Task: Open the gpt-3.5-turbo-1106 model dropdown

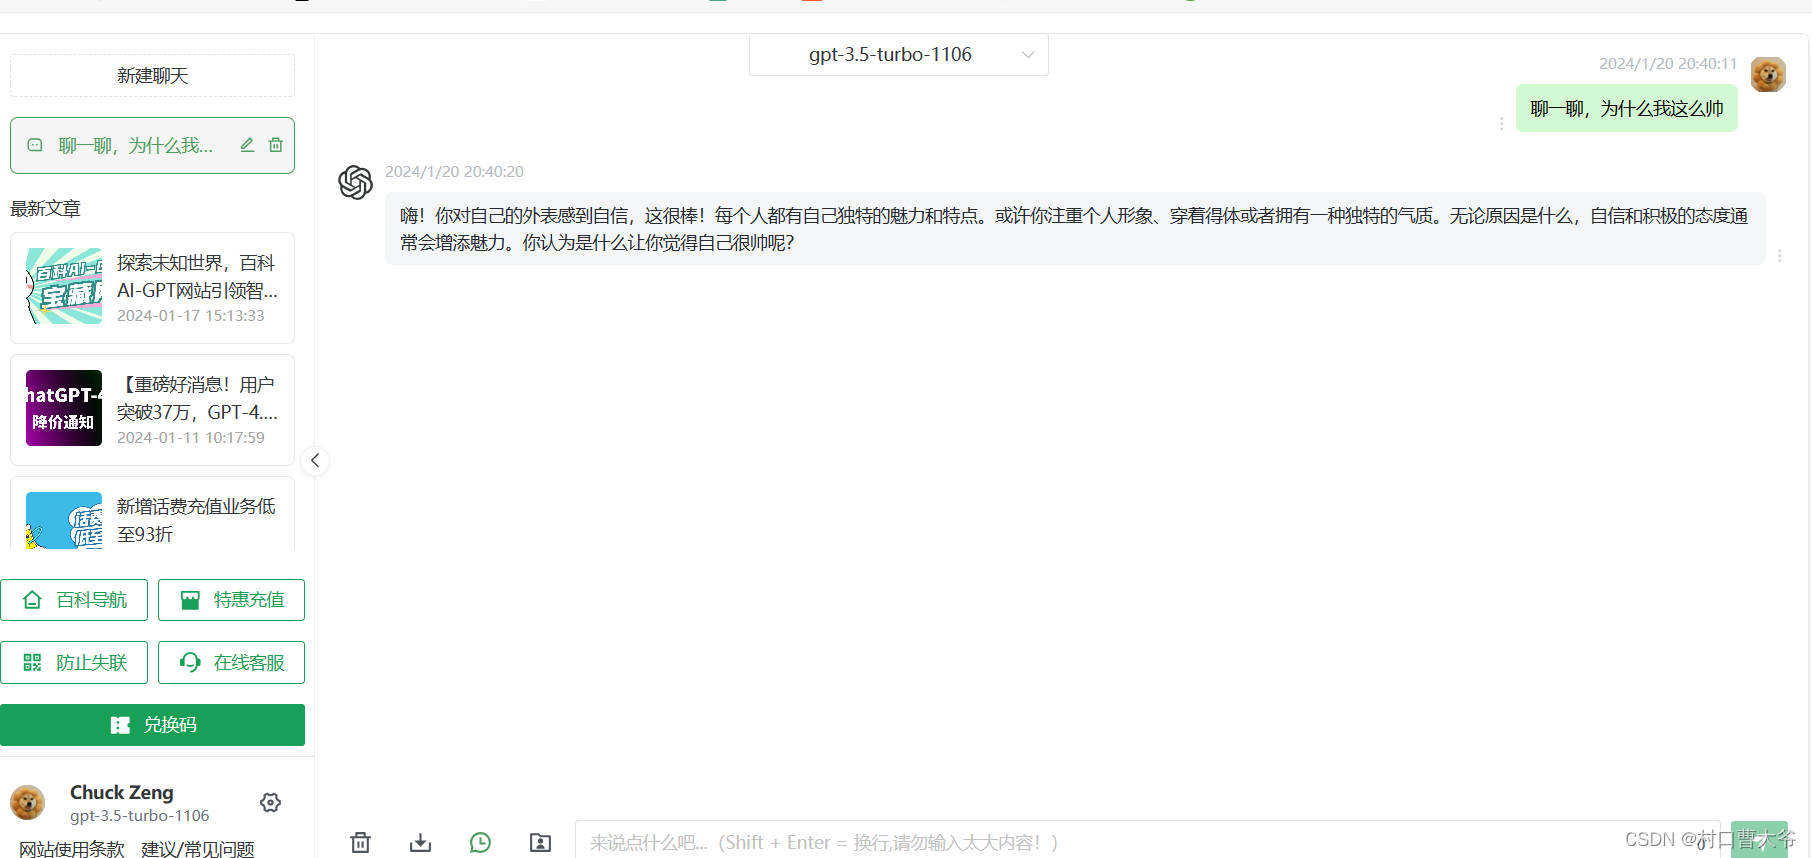Action: pos(898,55)
